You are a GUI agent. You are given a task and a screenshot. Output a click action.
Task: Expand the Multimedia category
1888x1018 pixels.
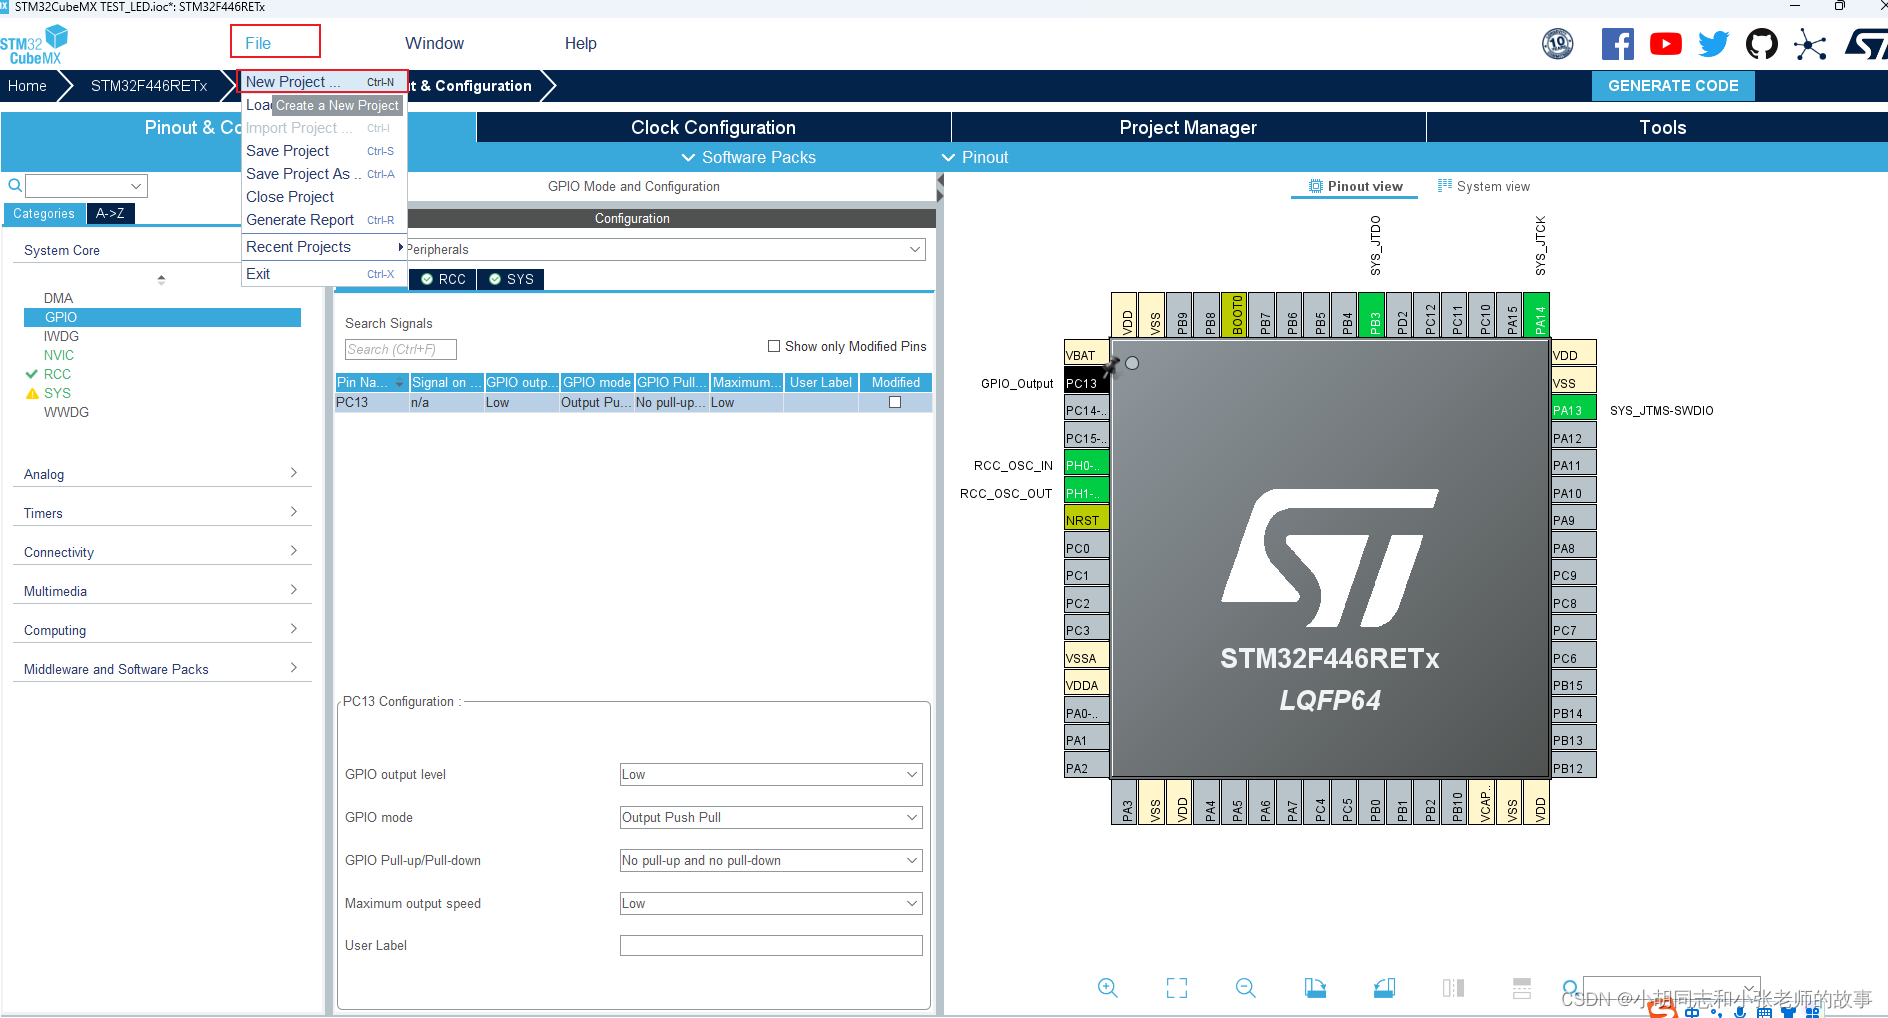(x=162, y=591)
